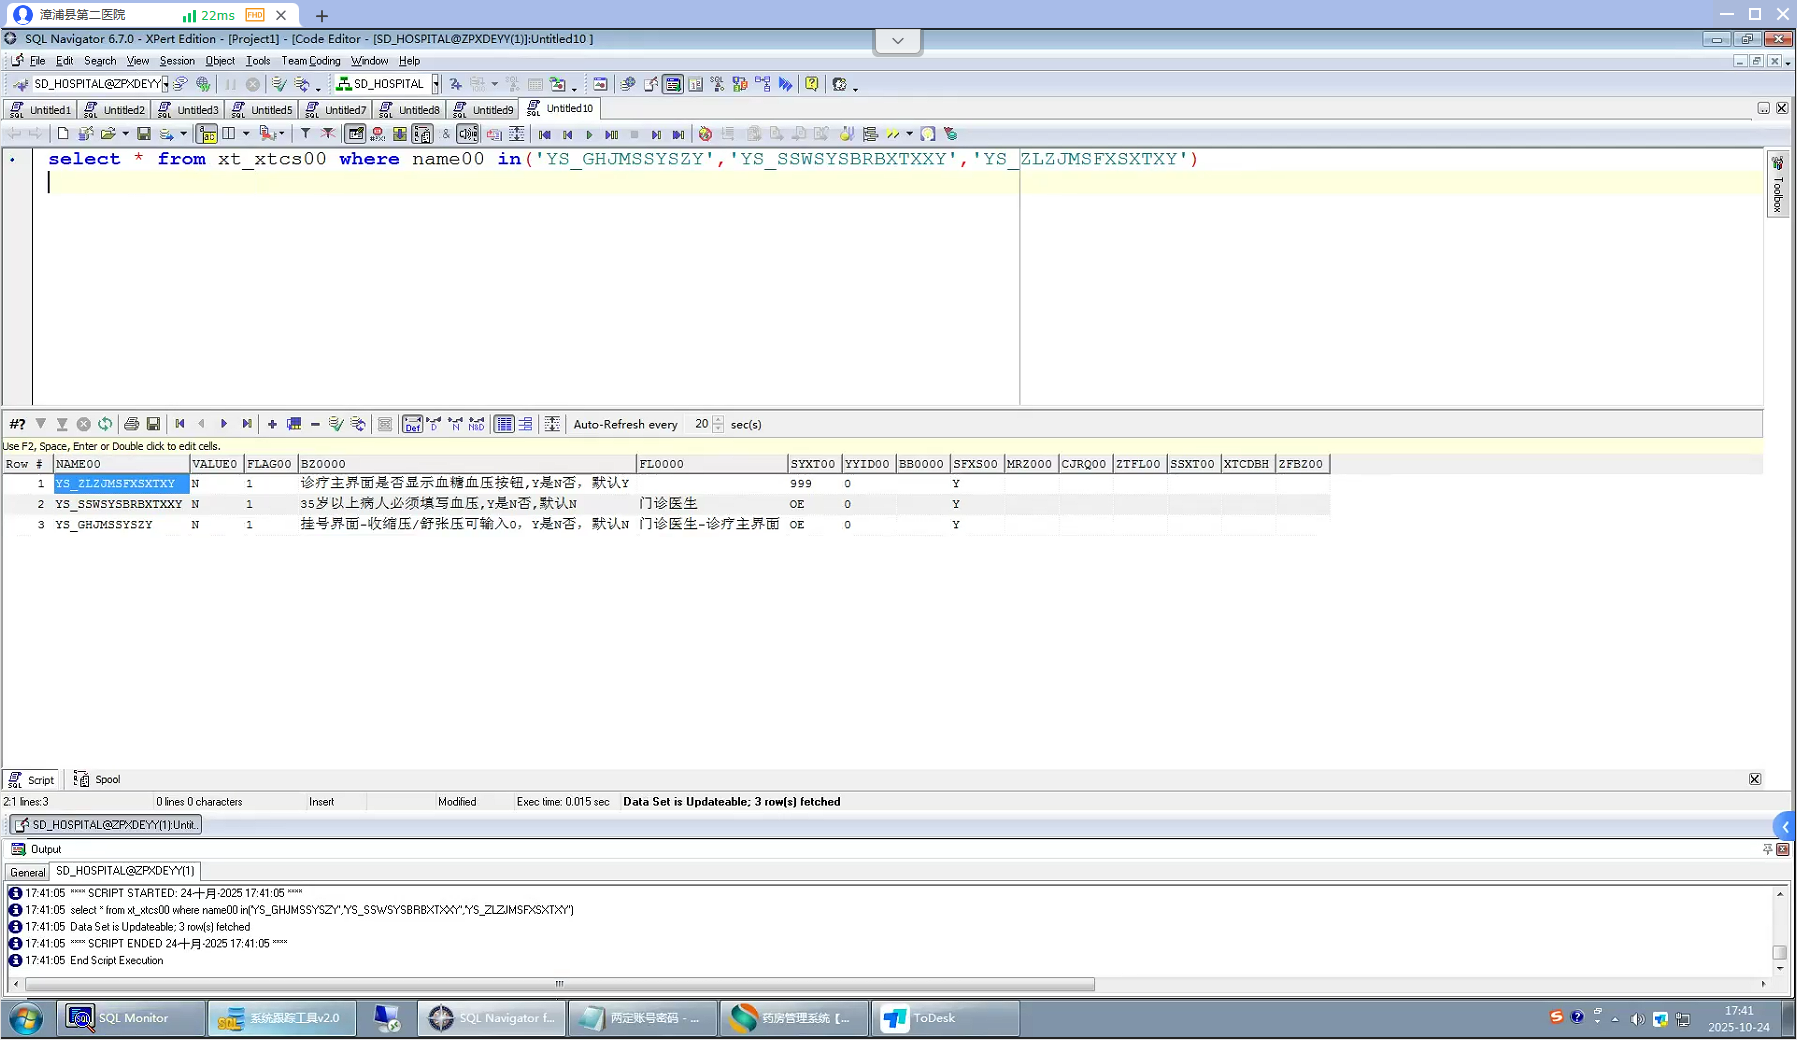Open ToDesk from the taskbar
1797x1040 pixels.
point(946,1018)
